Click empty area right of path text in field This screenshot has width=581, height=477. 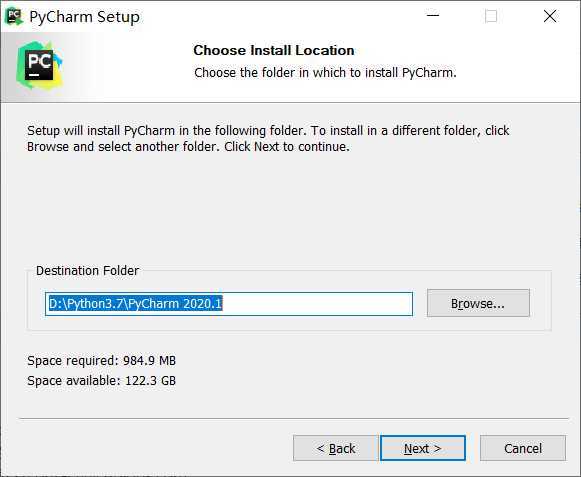click(x=317, y=304)
